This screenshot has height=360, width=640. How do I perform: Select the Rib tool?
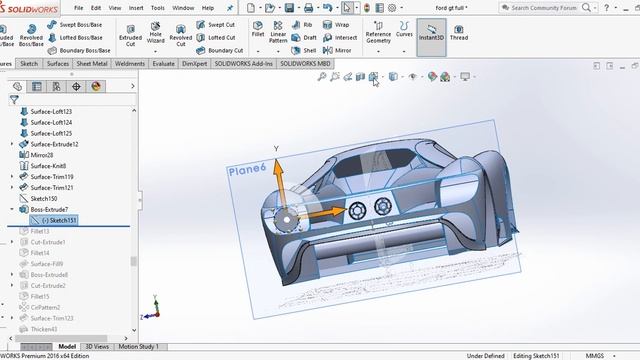pyautogui.click(x=302, y=25)
